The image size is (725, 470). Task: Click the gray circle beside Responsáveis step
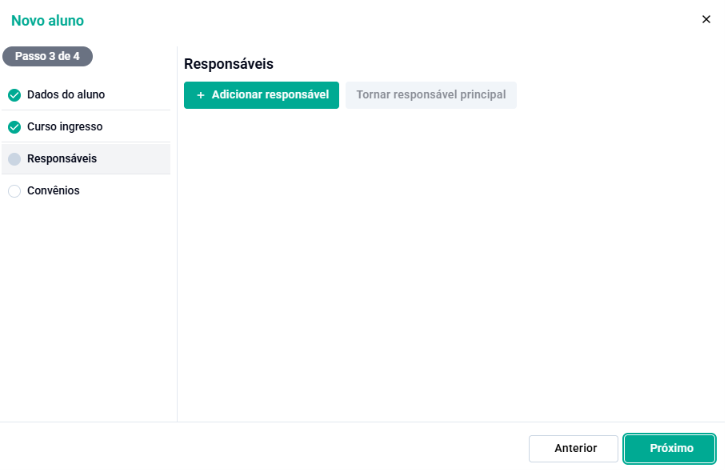[14, 159]
